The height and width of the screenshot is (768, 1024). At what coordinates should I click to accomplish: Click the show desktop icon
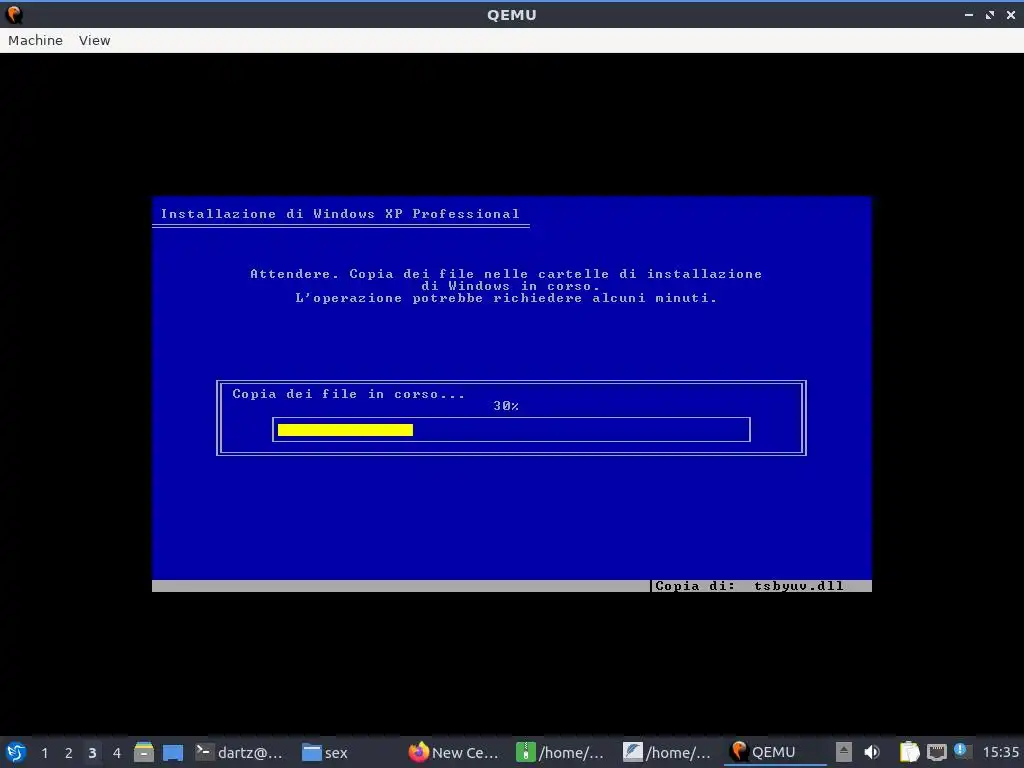[172, 752]
